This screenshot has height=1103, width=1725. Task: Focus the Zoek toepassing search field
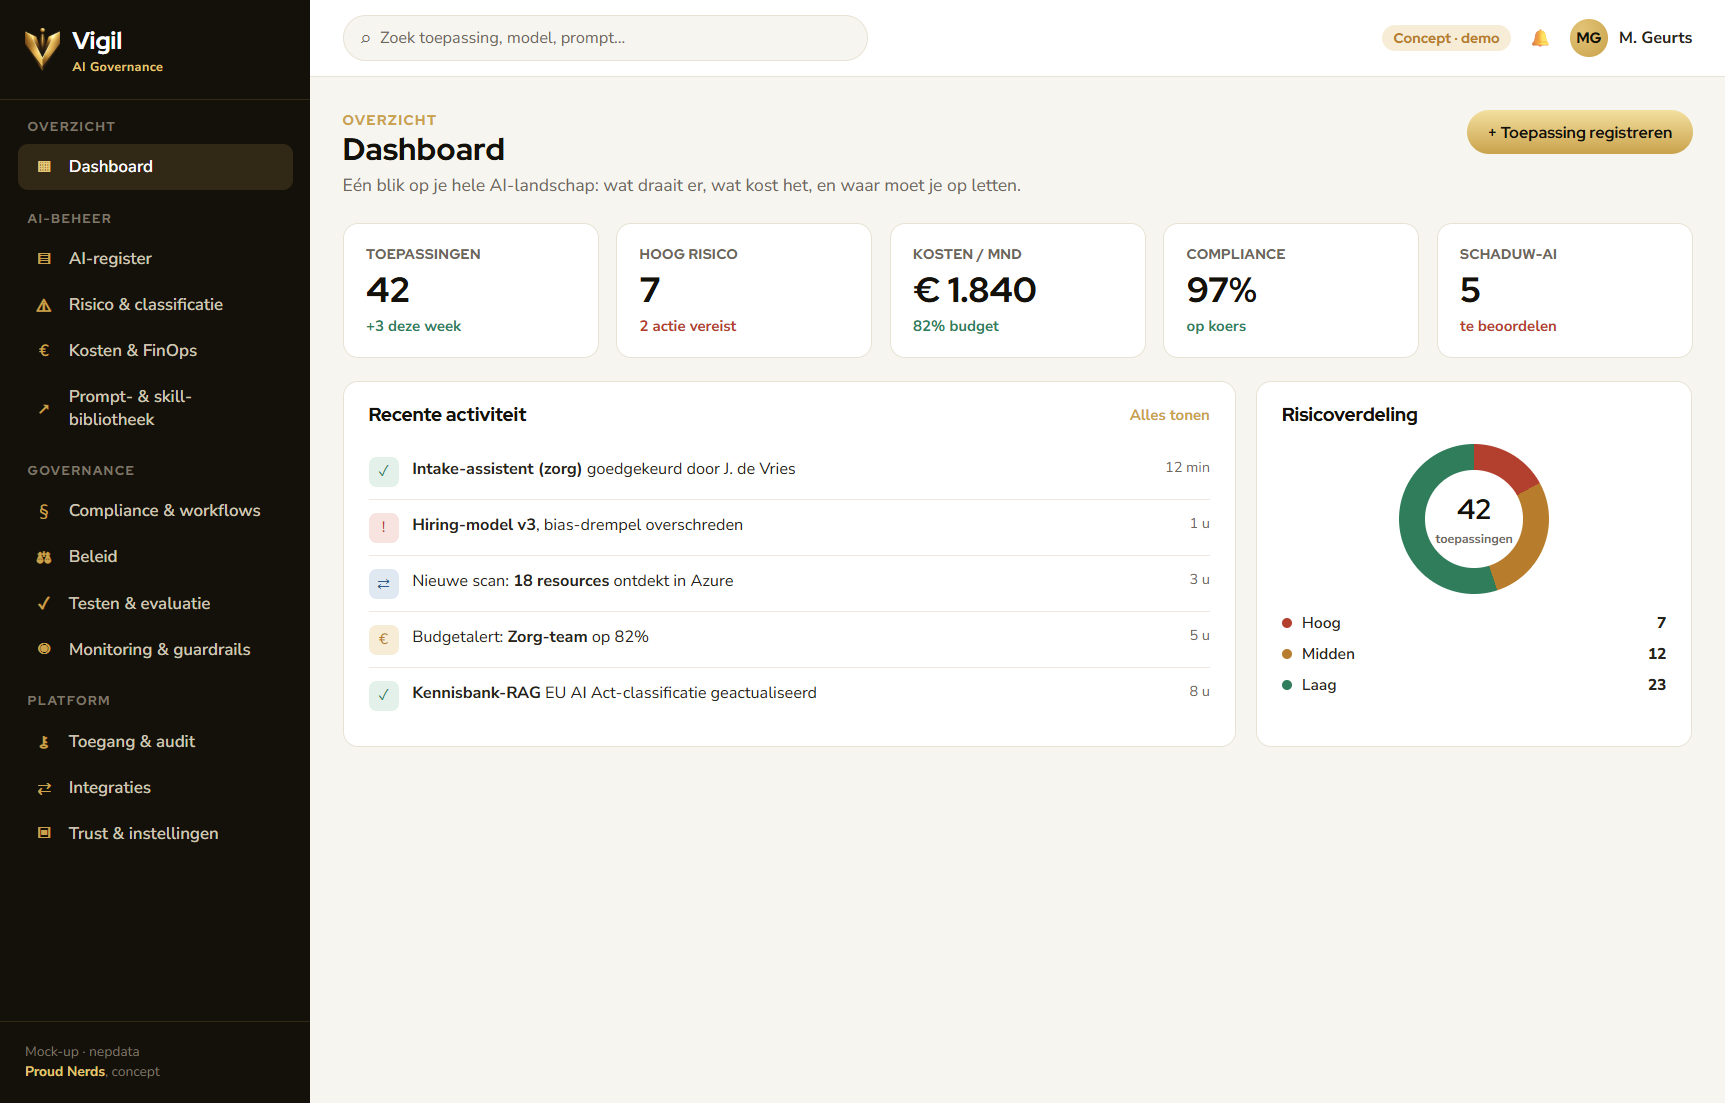605,38
